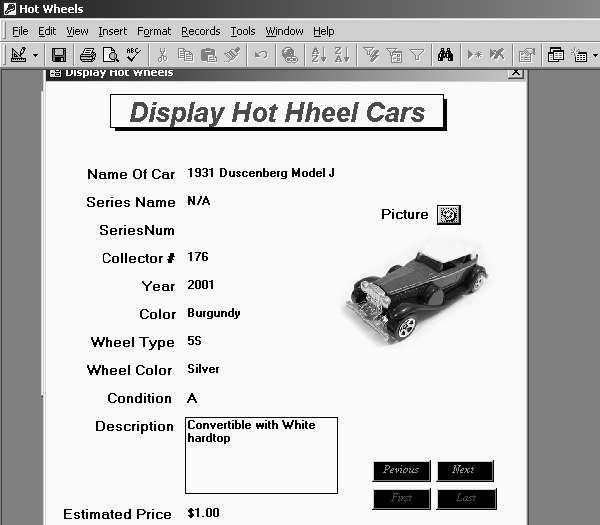Screen dimensions: 600x525
Task: Paste using the clipboard icon
Action: (209, 55)
